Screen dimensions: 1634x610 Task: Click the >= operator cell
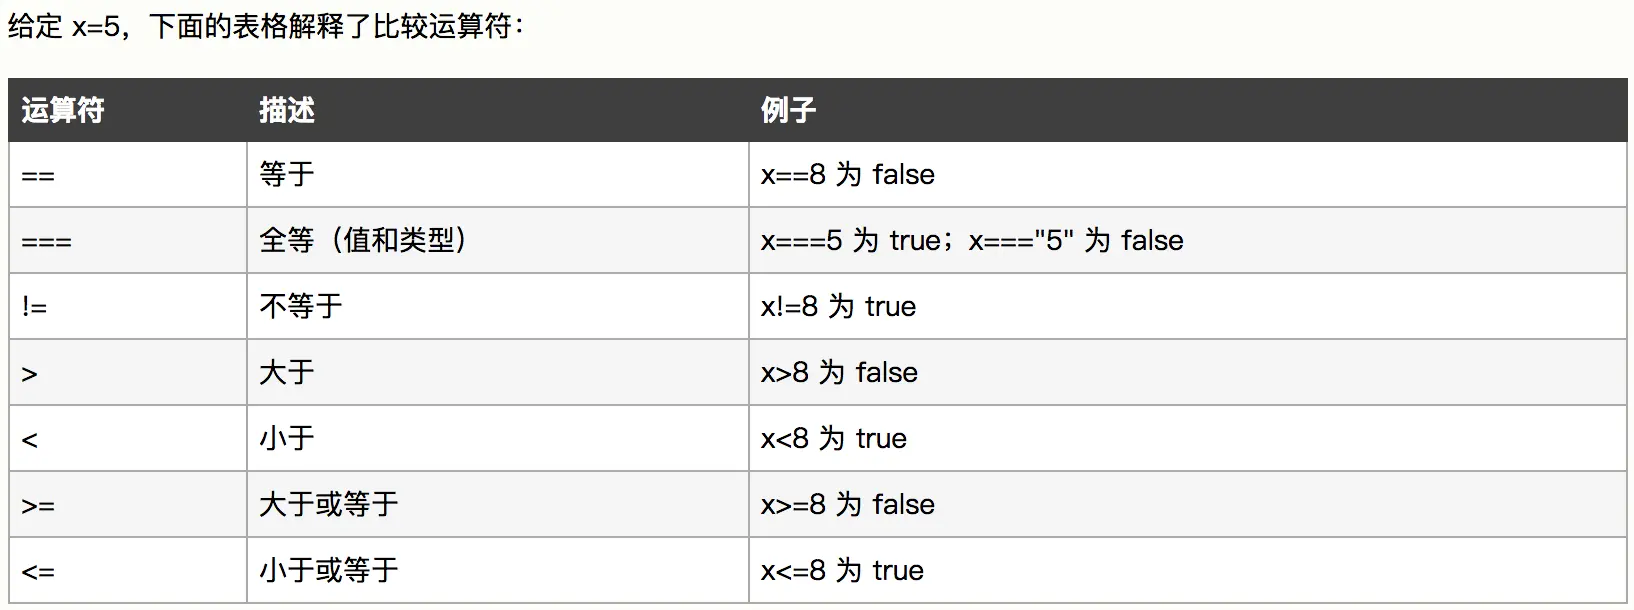(x=38, y=506)
